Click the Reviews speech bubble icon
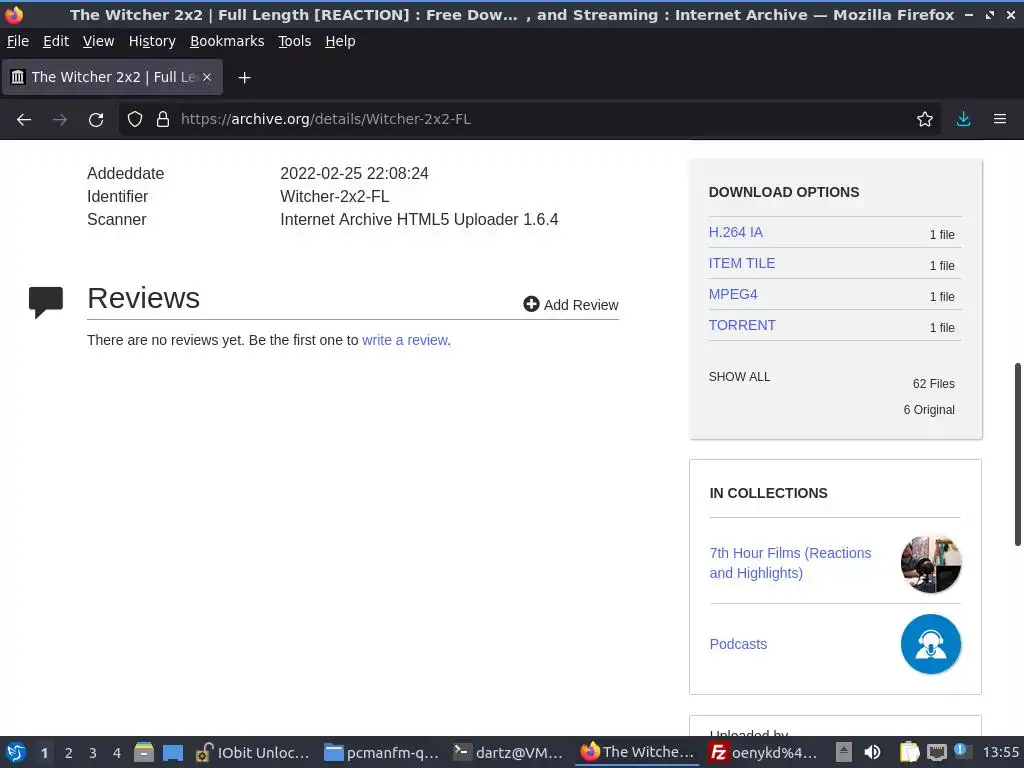 tap(46, 302)
